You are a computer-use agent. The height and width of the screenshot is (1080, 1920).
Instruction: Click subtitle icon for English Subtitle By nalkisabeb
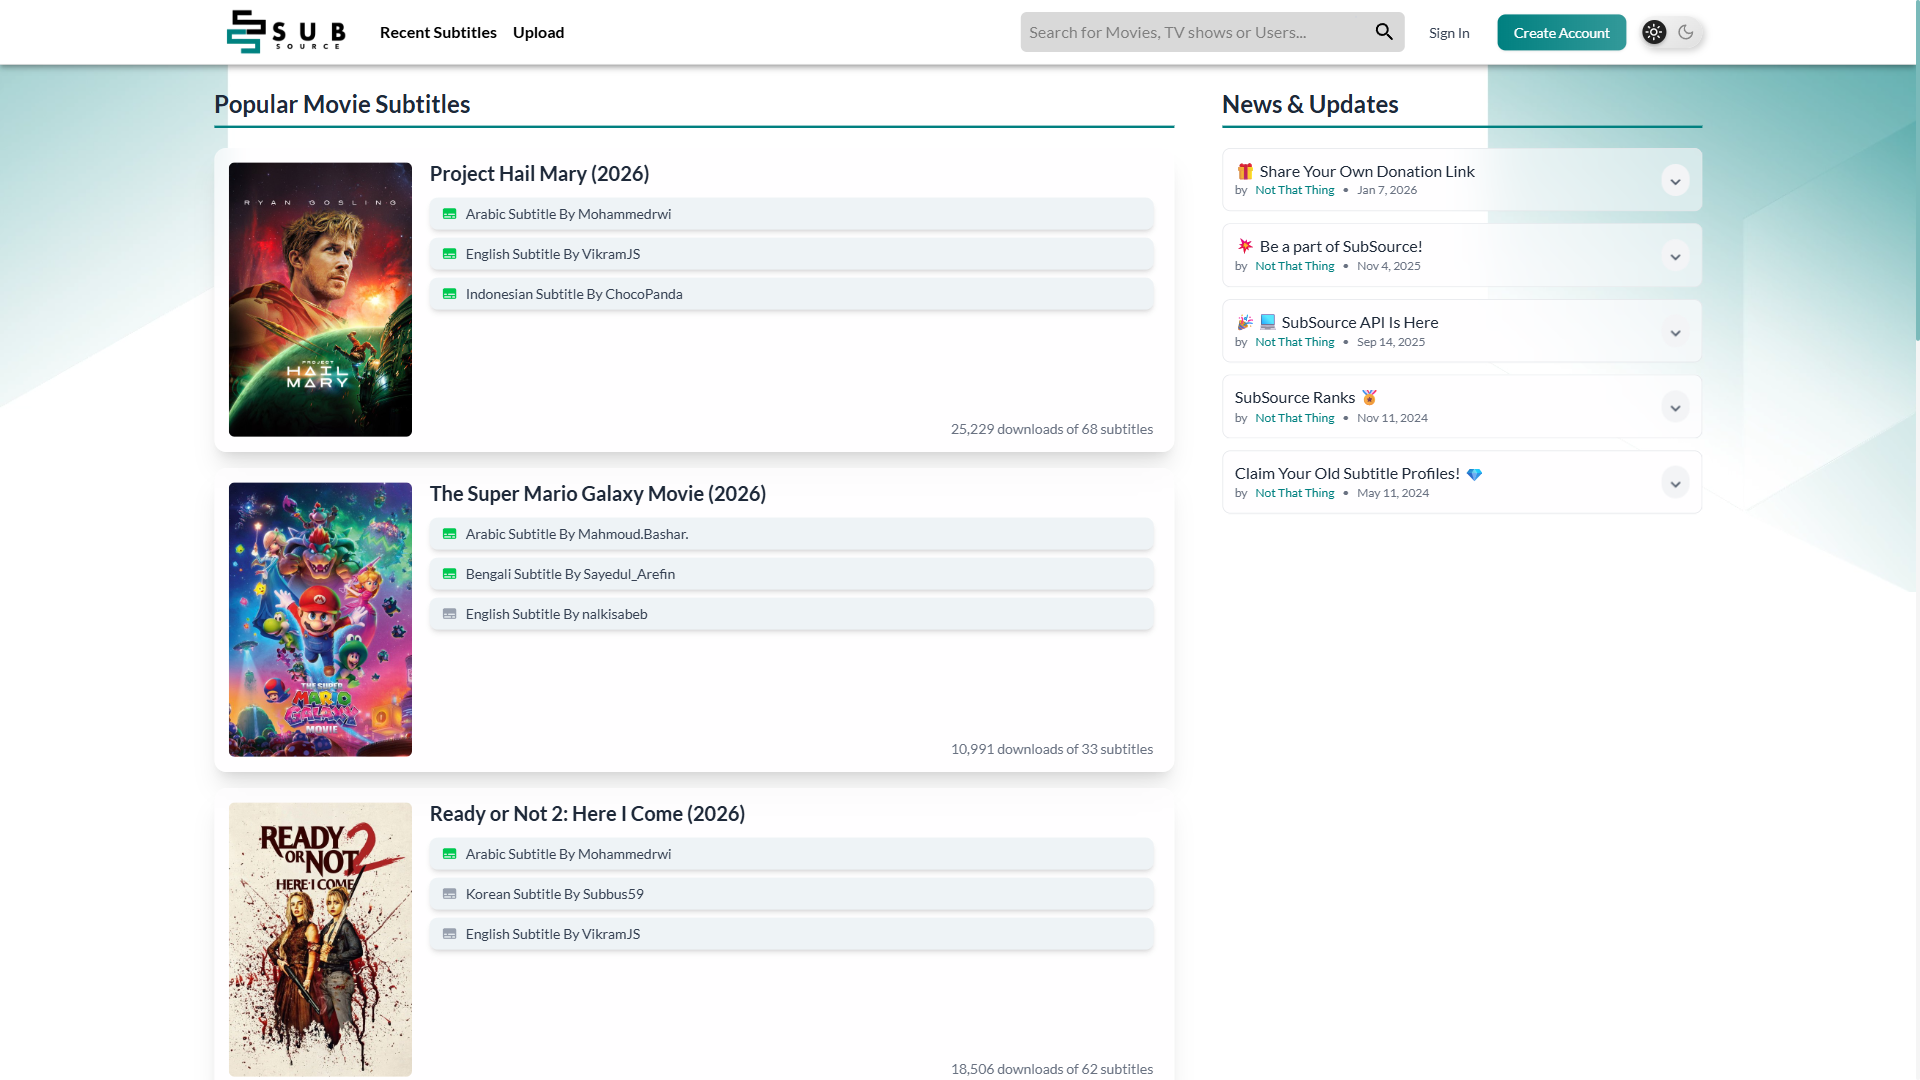tap(450, 614)
